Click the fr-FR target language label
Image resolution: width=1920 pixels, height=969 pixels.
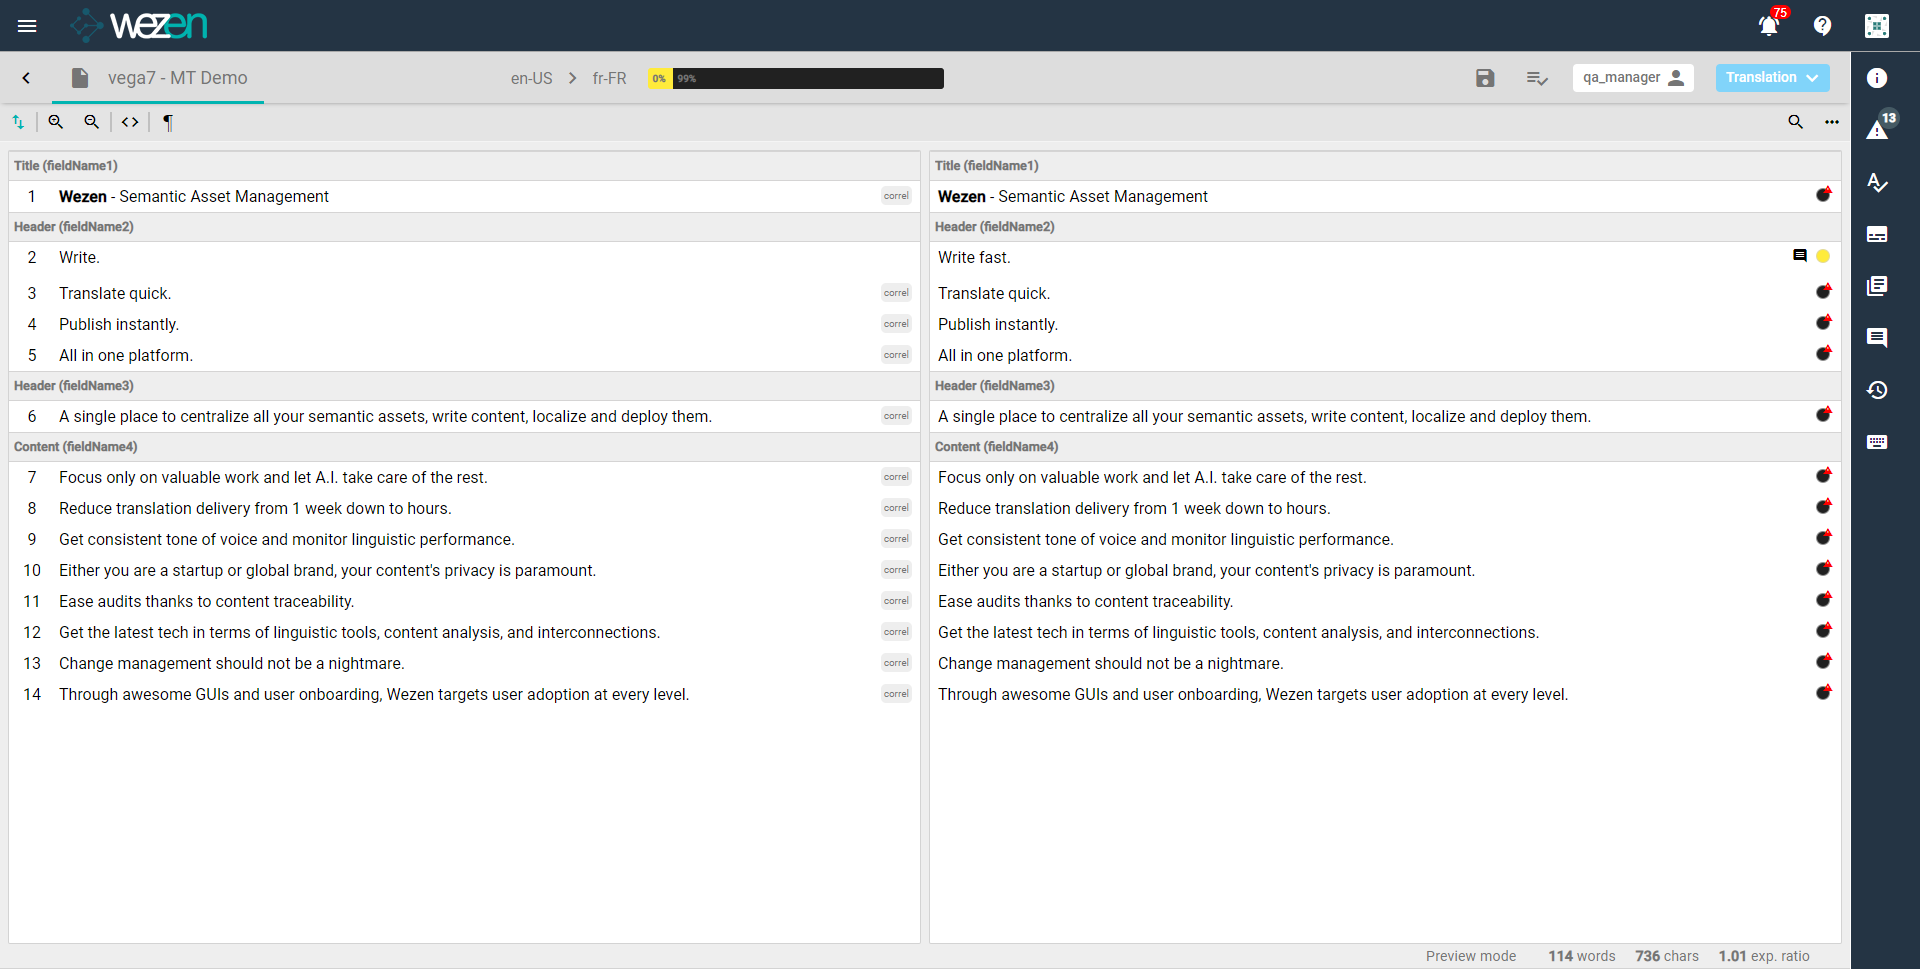click(609, 78)
